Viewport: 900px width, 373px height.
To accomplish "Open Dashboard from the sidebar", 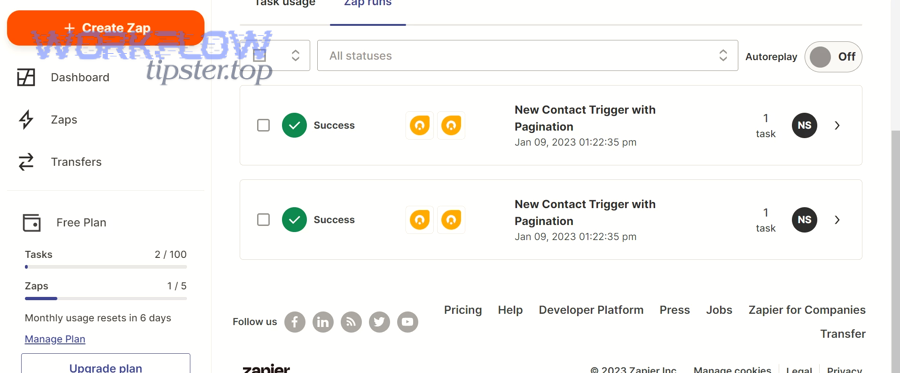I will click(x=80, y=77).
